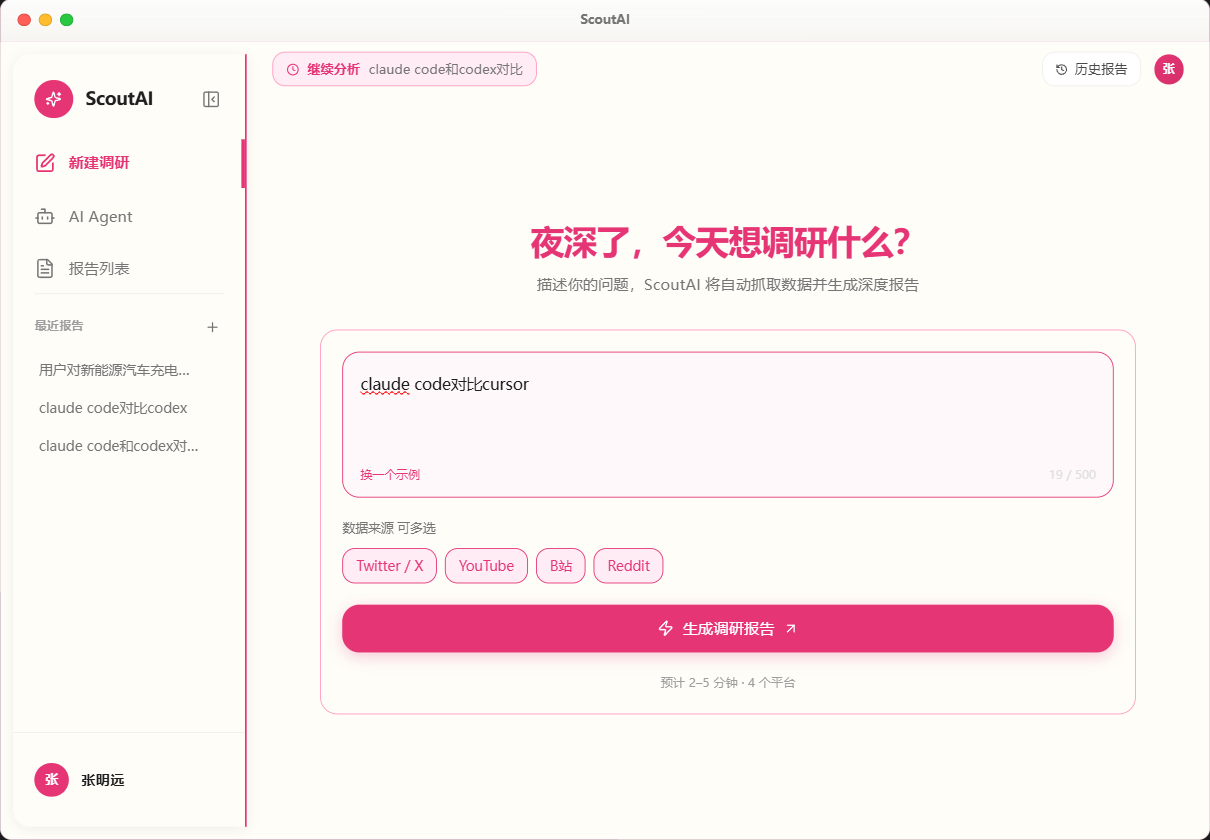Click the history icon beside 历史报告

(1062, 70)
